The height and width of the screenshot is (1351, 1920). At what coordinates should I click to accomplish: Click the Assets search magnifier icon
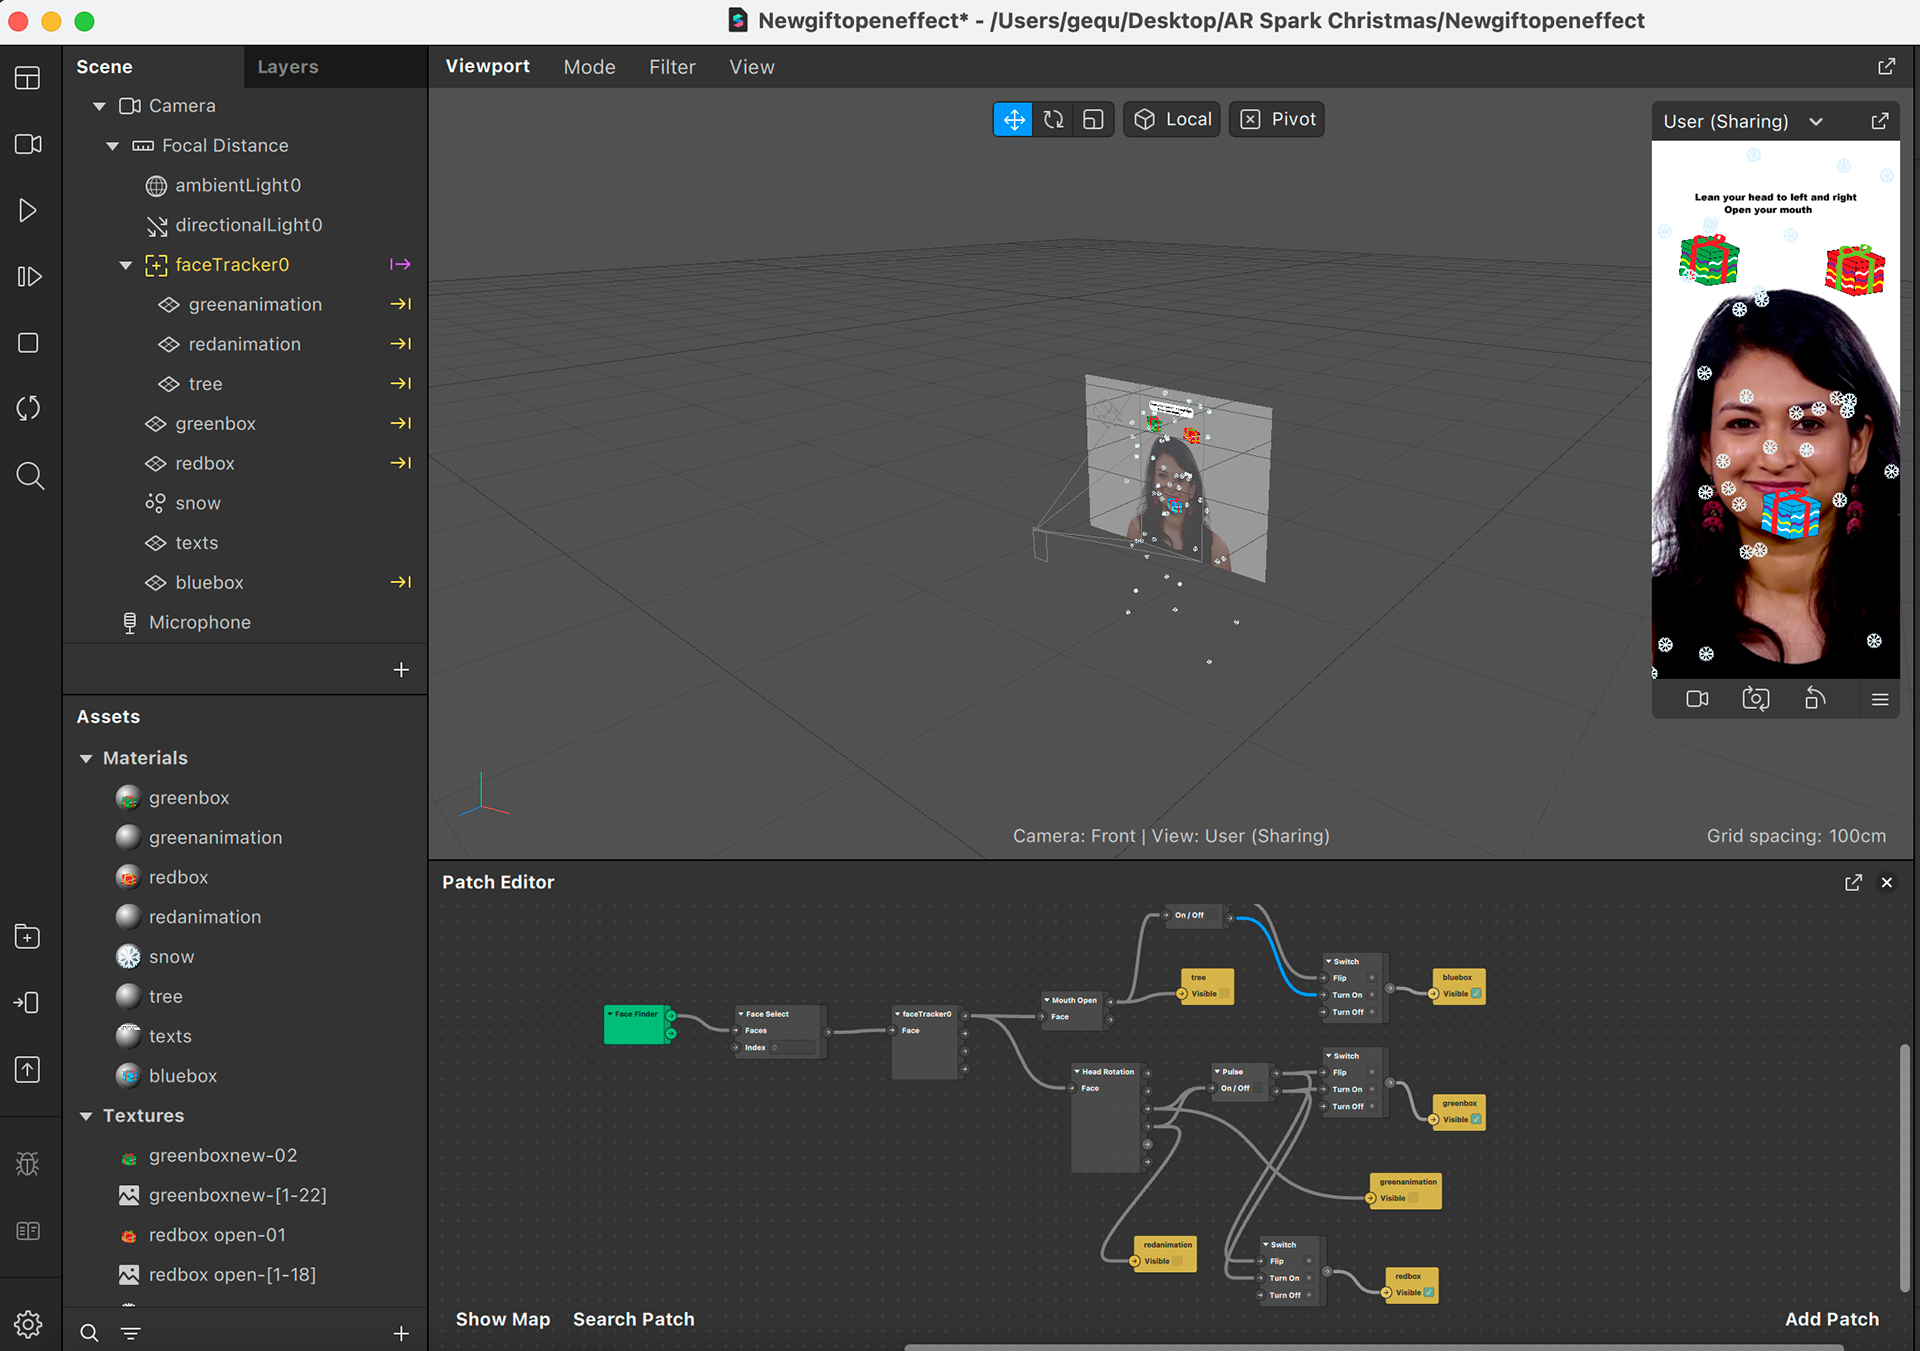(89, 1332)
